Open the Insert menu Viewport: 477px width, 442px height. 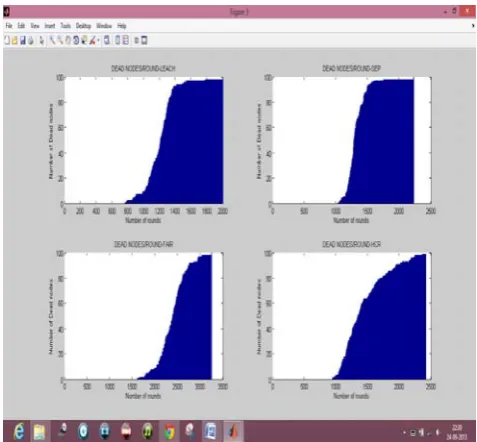[50, 26]
